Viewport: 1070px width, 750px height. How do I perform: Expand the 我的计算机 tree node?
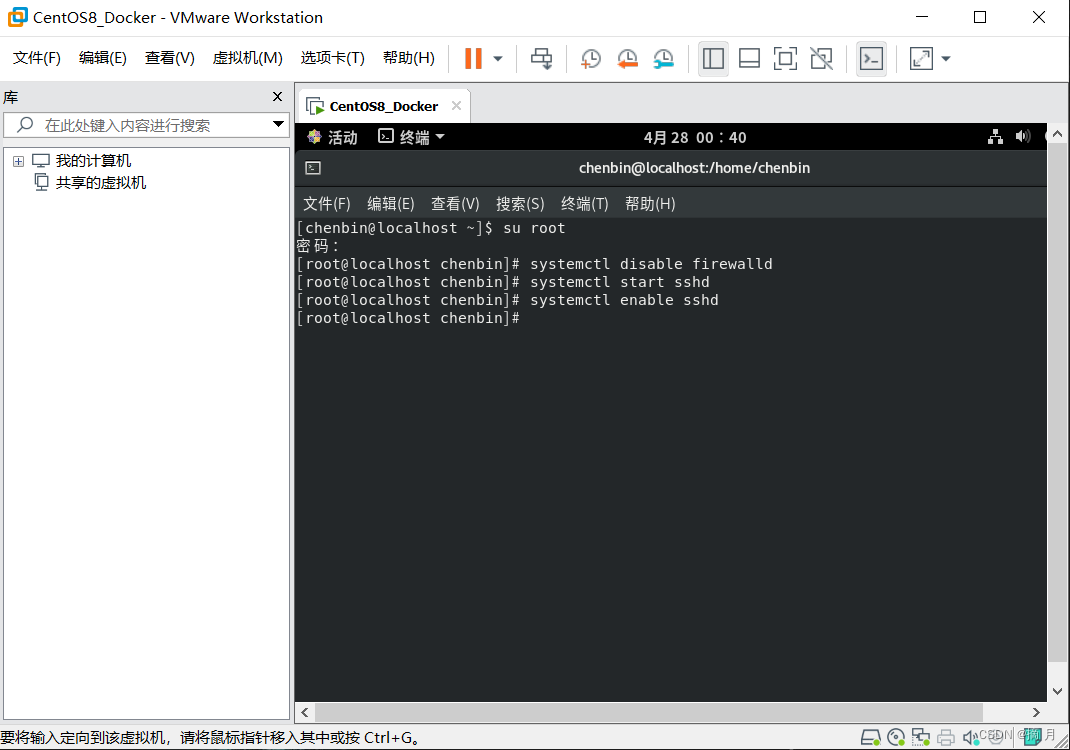(x=18, y=162)
